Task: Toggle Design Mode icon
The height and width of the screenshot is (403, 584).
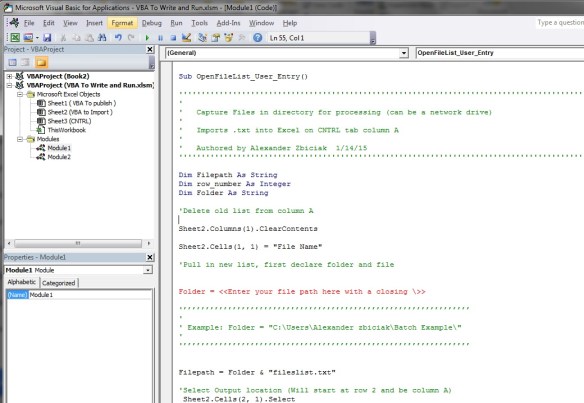Action: coord(186,38)
